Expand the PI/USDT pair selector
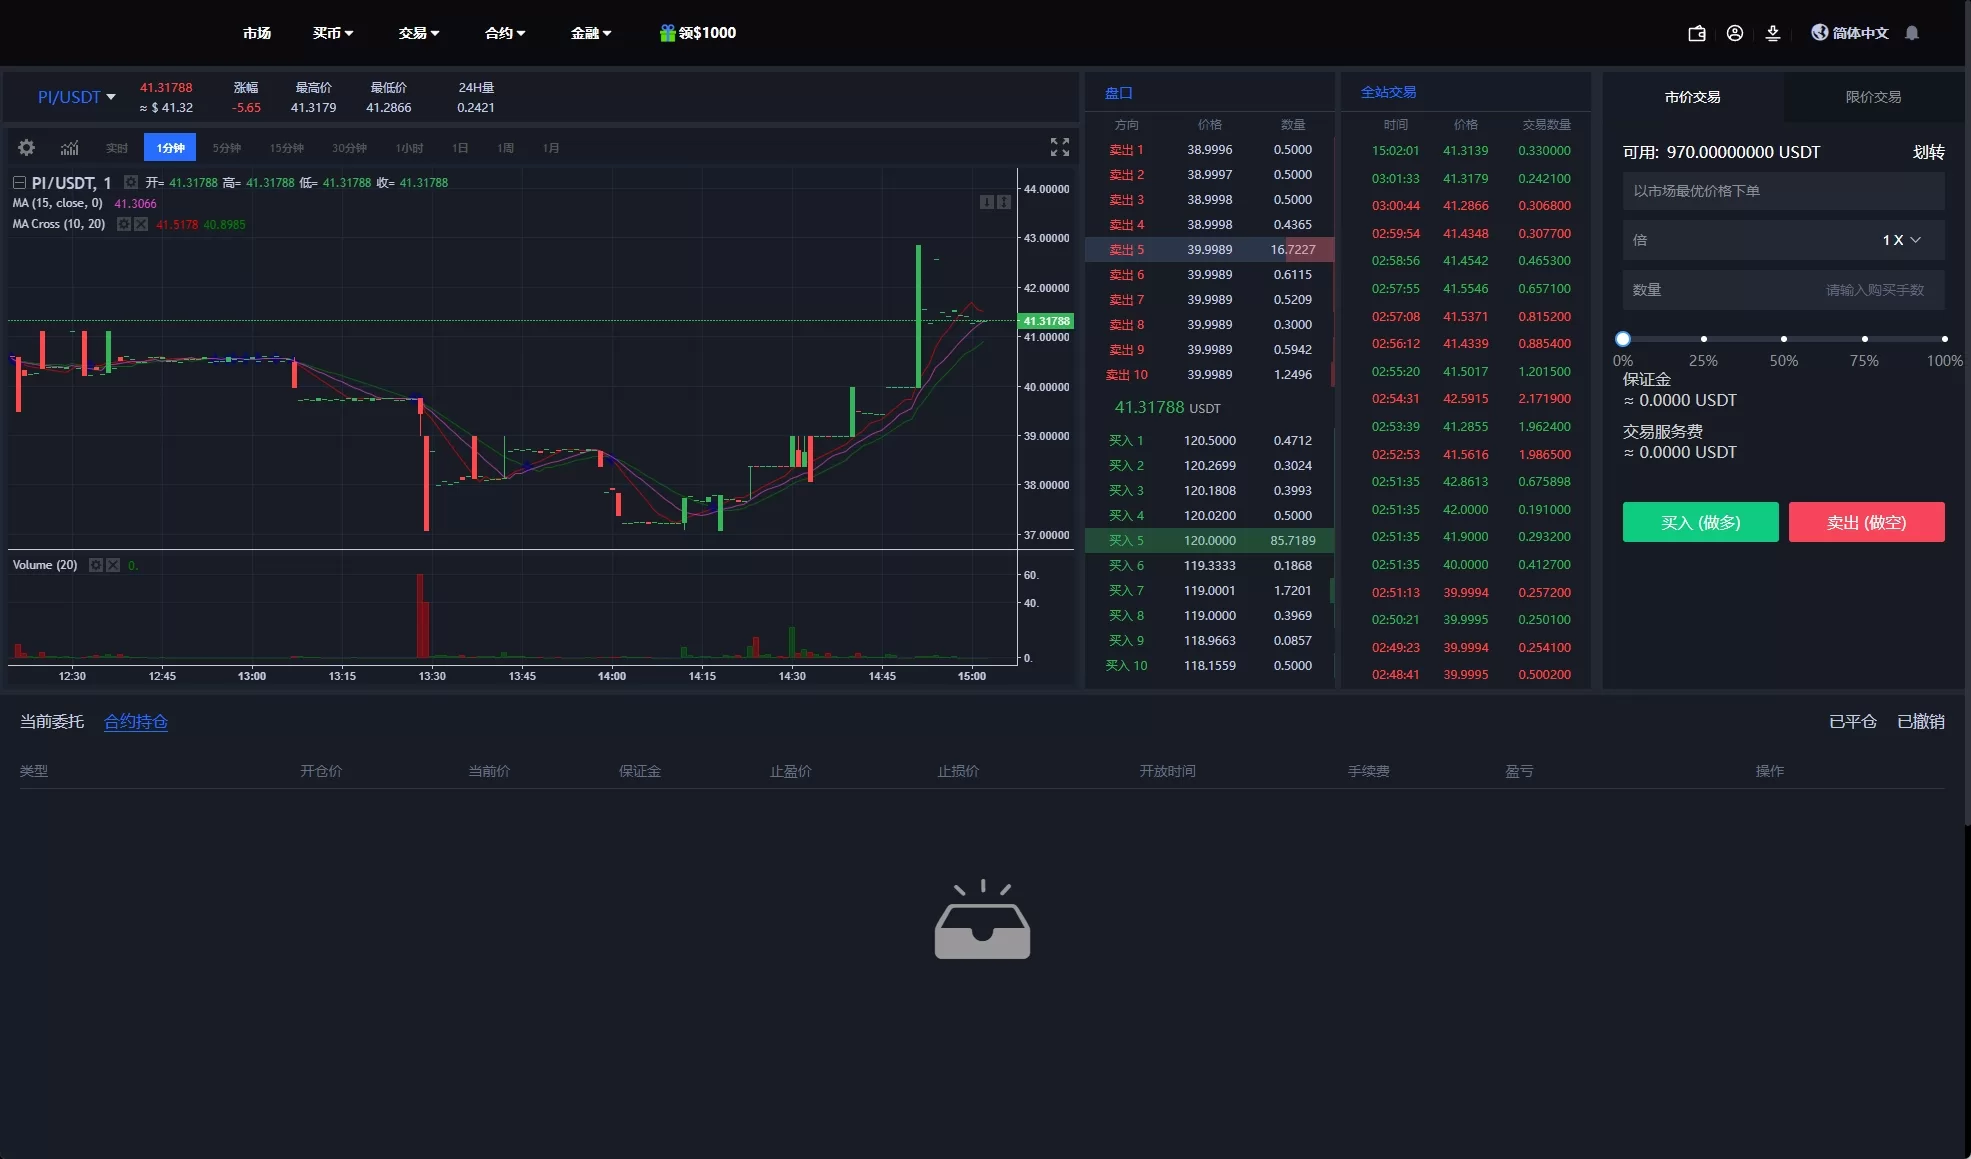This screenshot has width=1971, height=1159. [x=76, y=97]
